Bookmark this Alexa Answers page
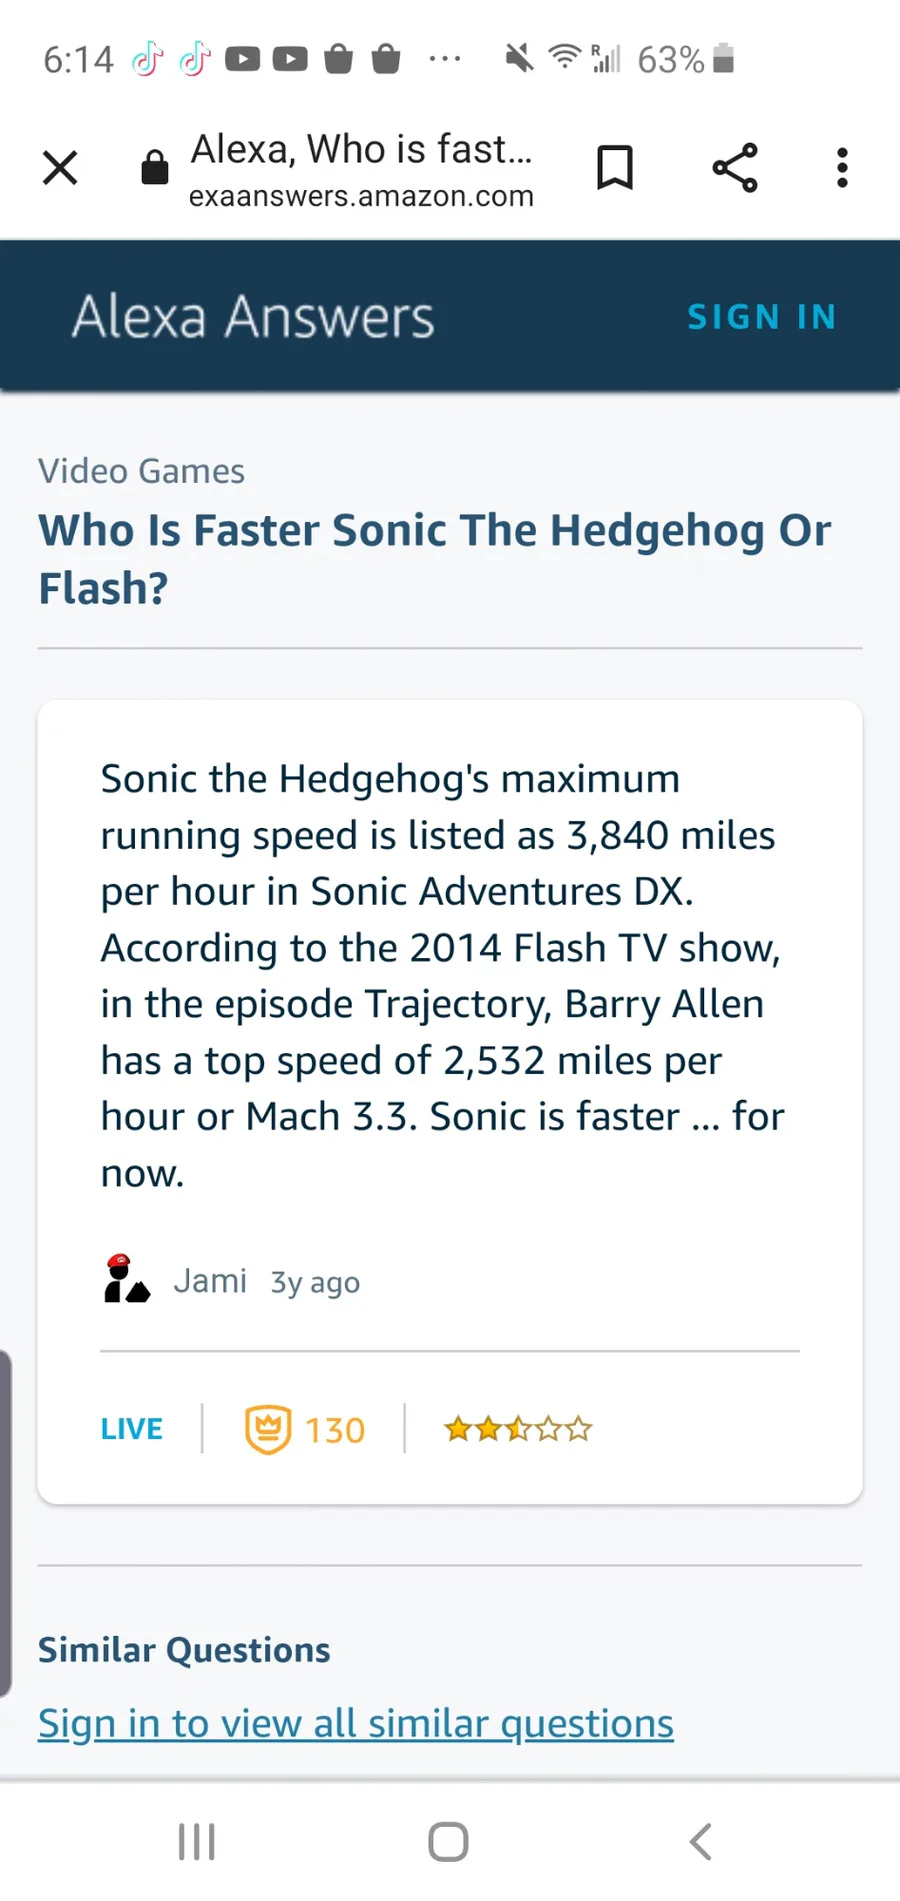 pos(615,167)
